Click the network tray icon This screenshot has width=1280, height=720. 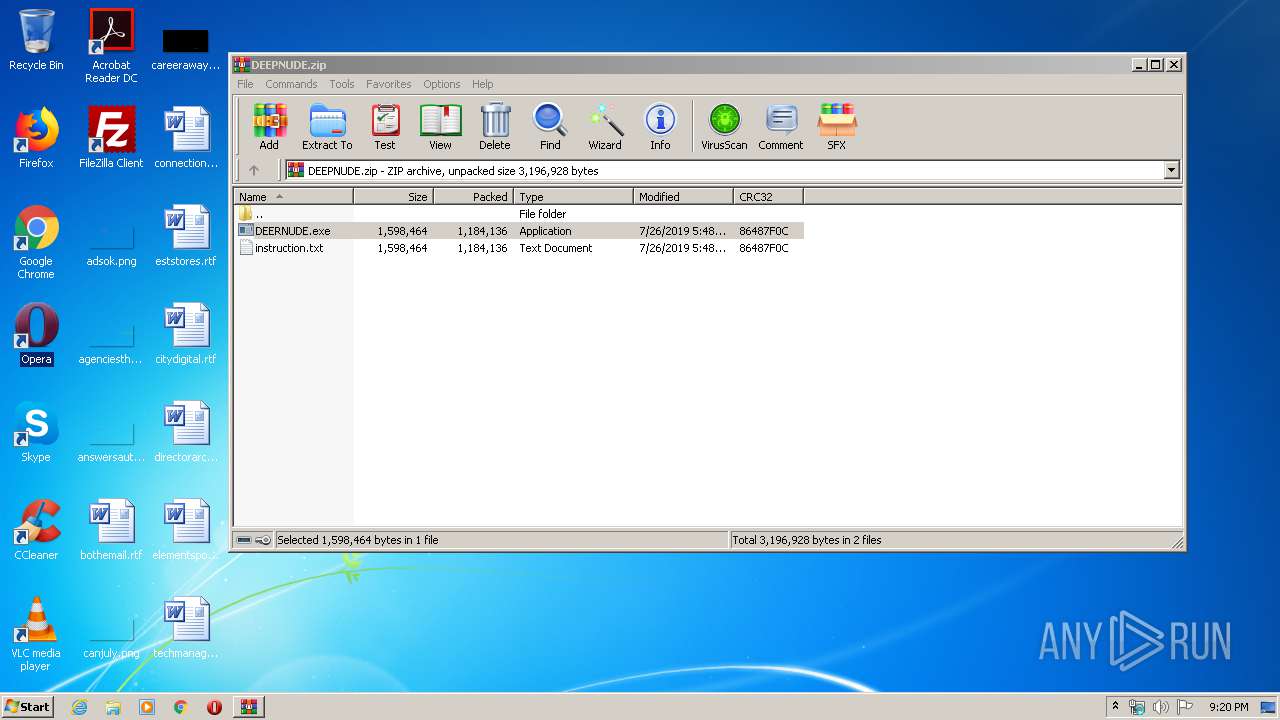pyautogui.click(x=1137, y=707)
